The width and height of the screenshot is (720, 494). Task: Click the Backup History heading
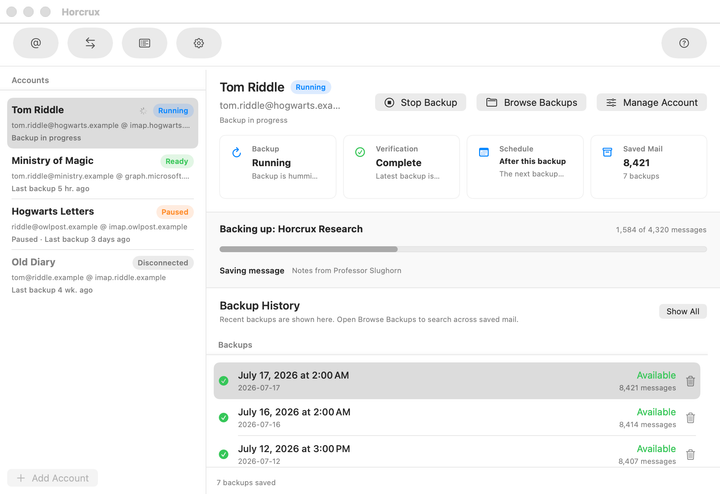pos(259,305)
